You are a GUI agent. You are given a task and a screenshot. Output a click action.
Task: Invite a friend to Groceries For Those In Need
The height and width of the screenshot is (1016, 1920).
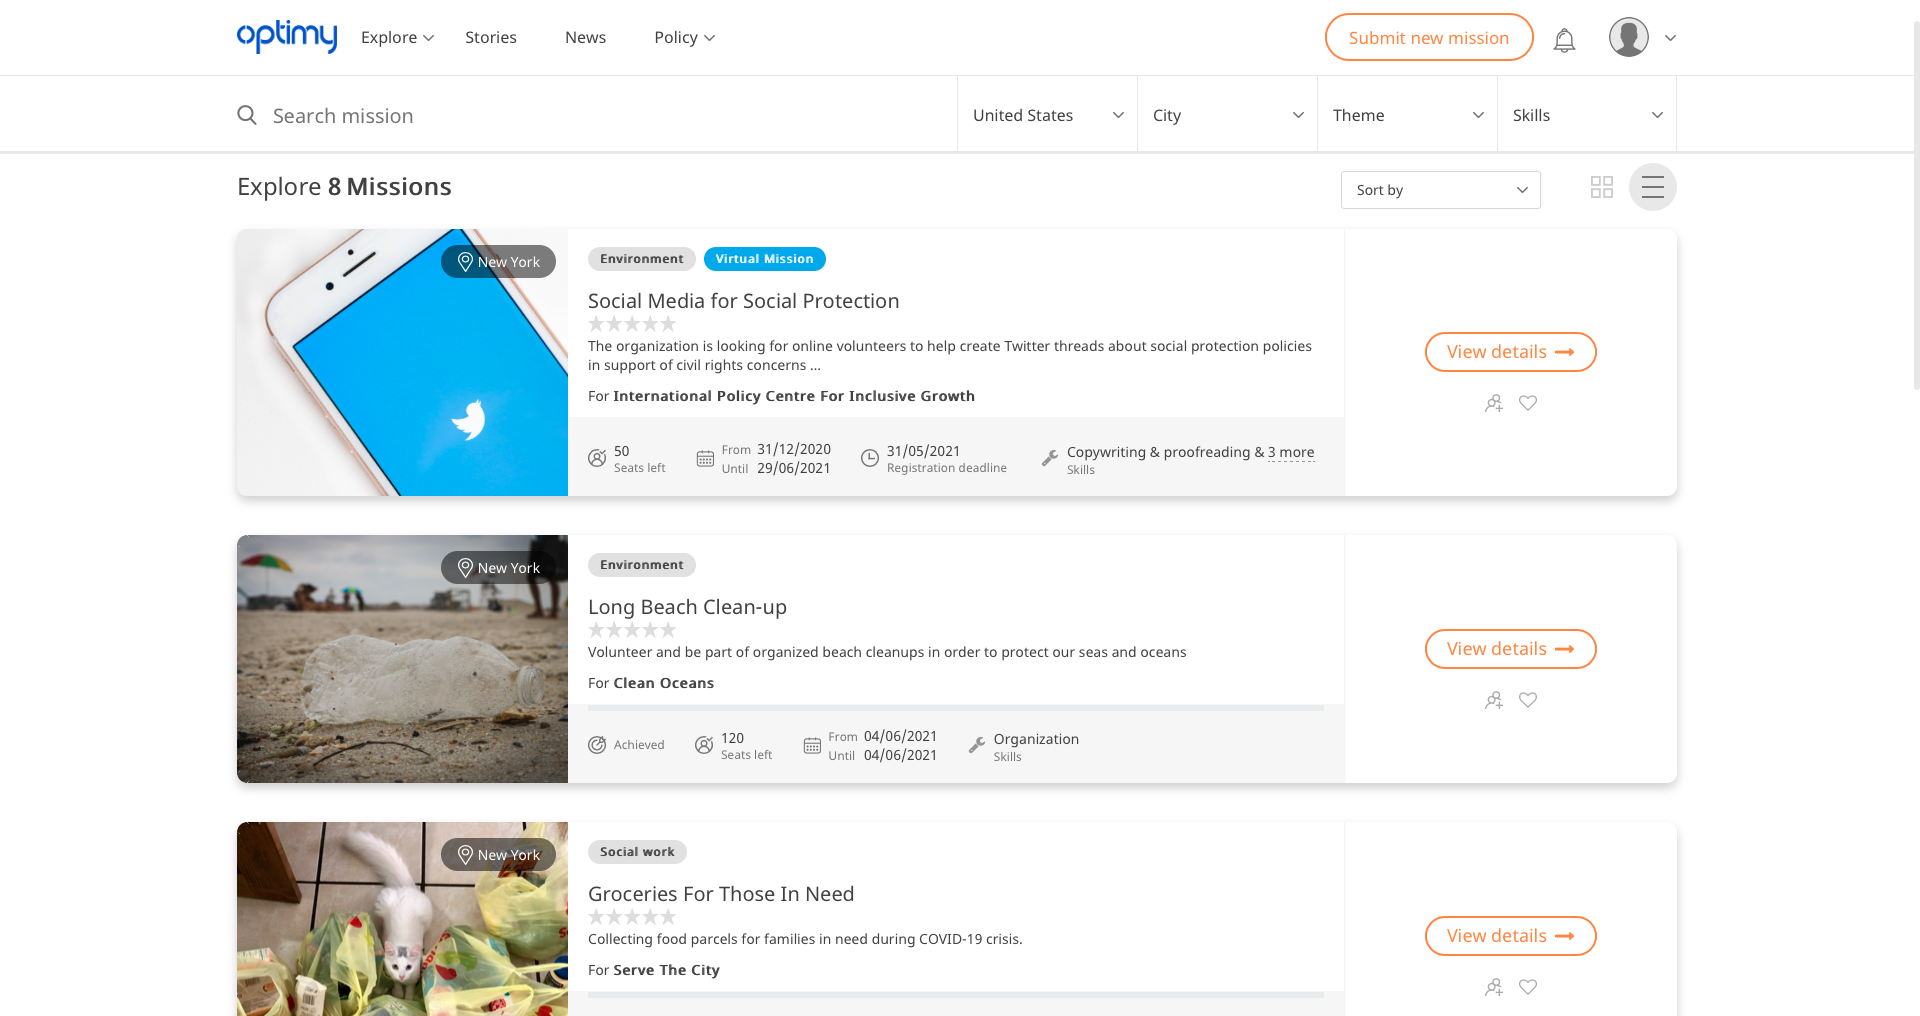[x=1494, y=987]
